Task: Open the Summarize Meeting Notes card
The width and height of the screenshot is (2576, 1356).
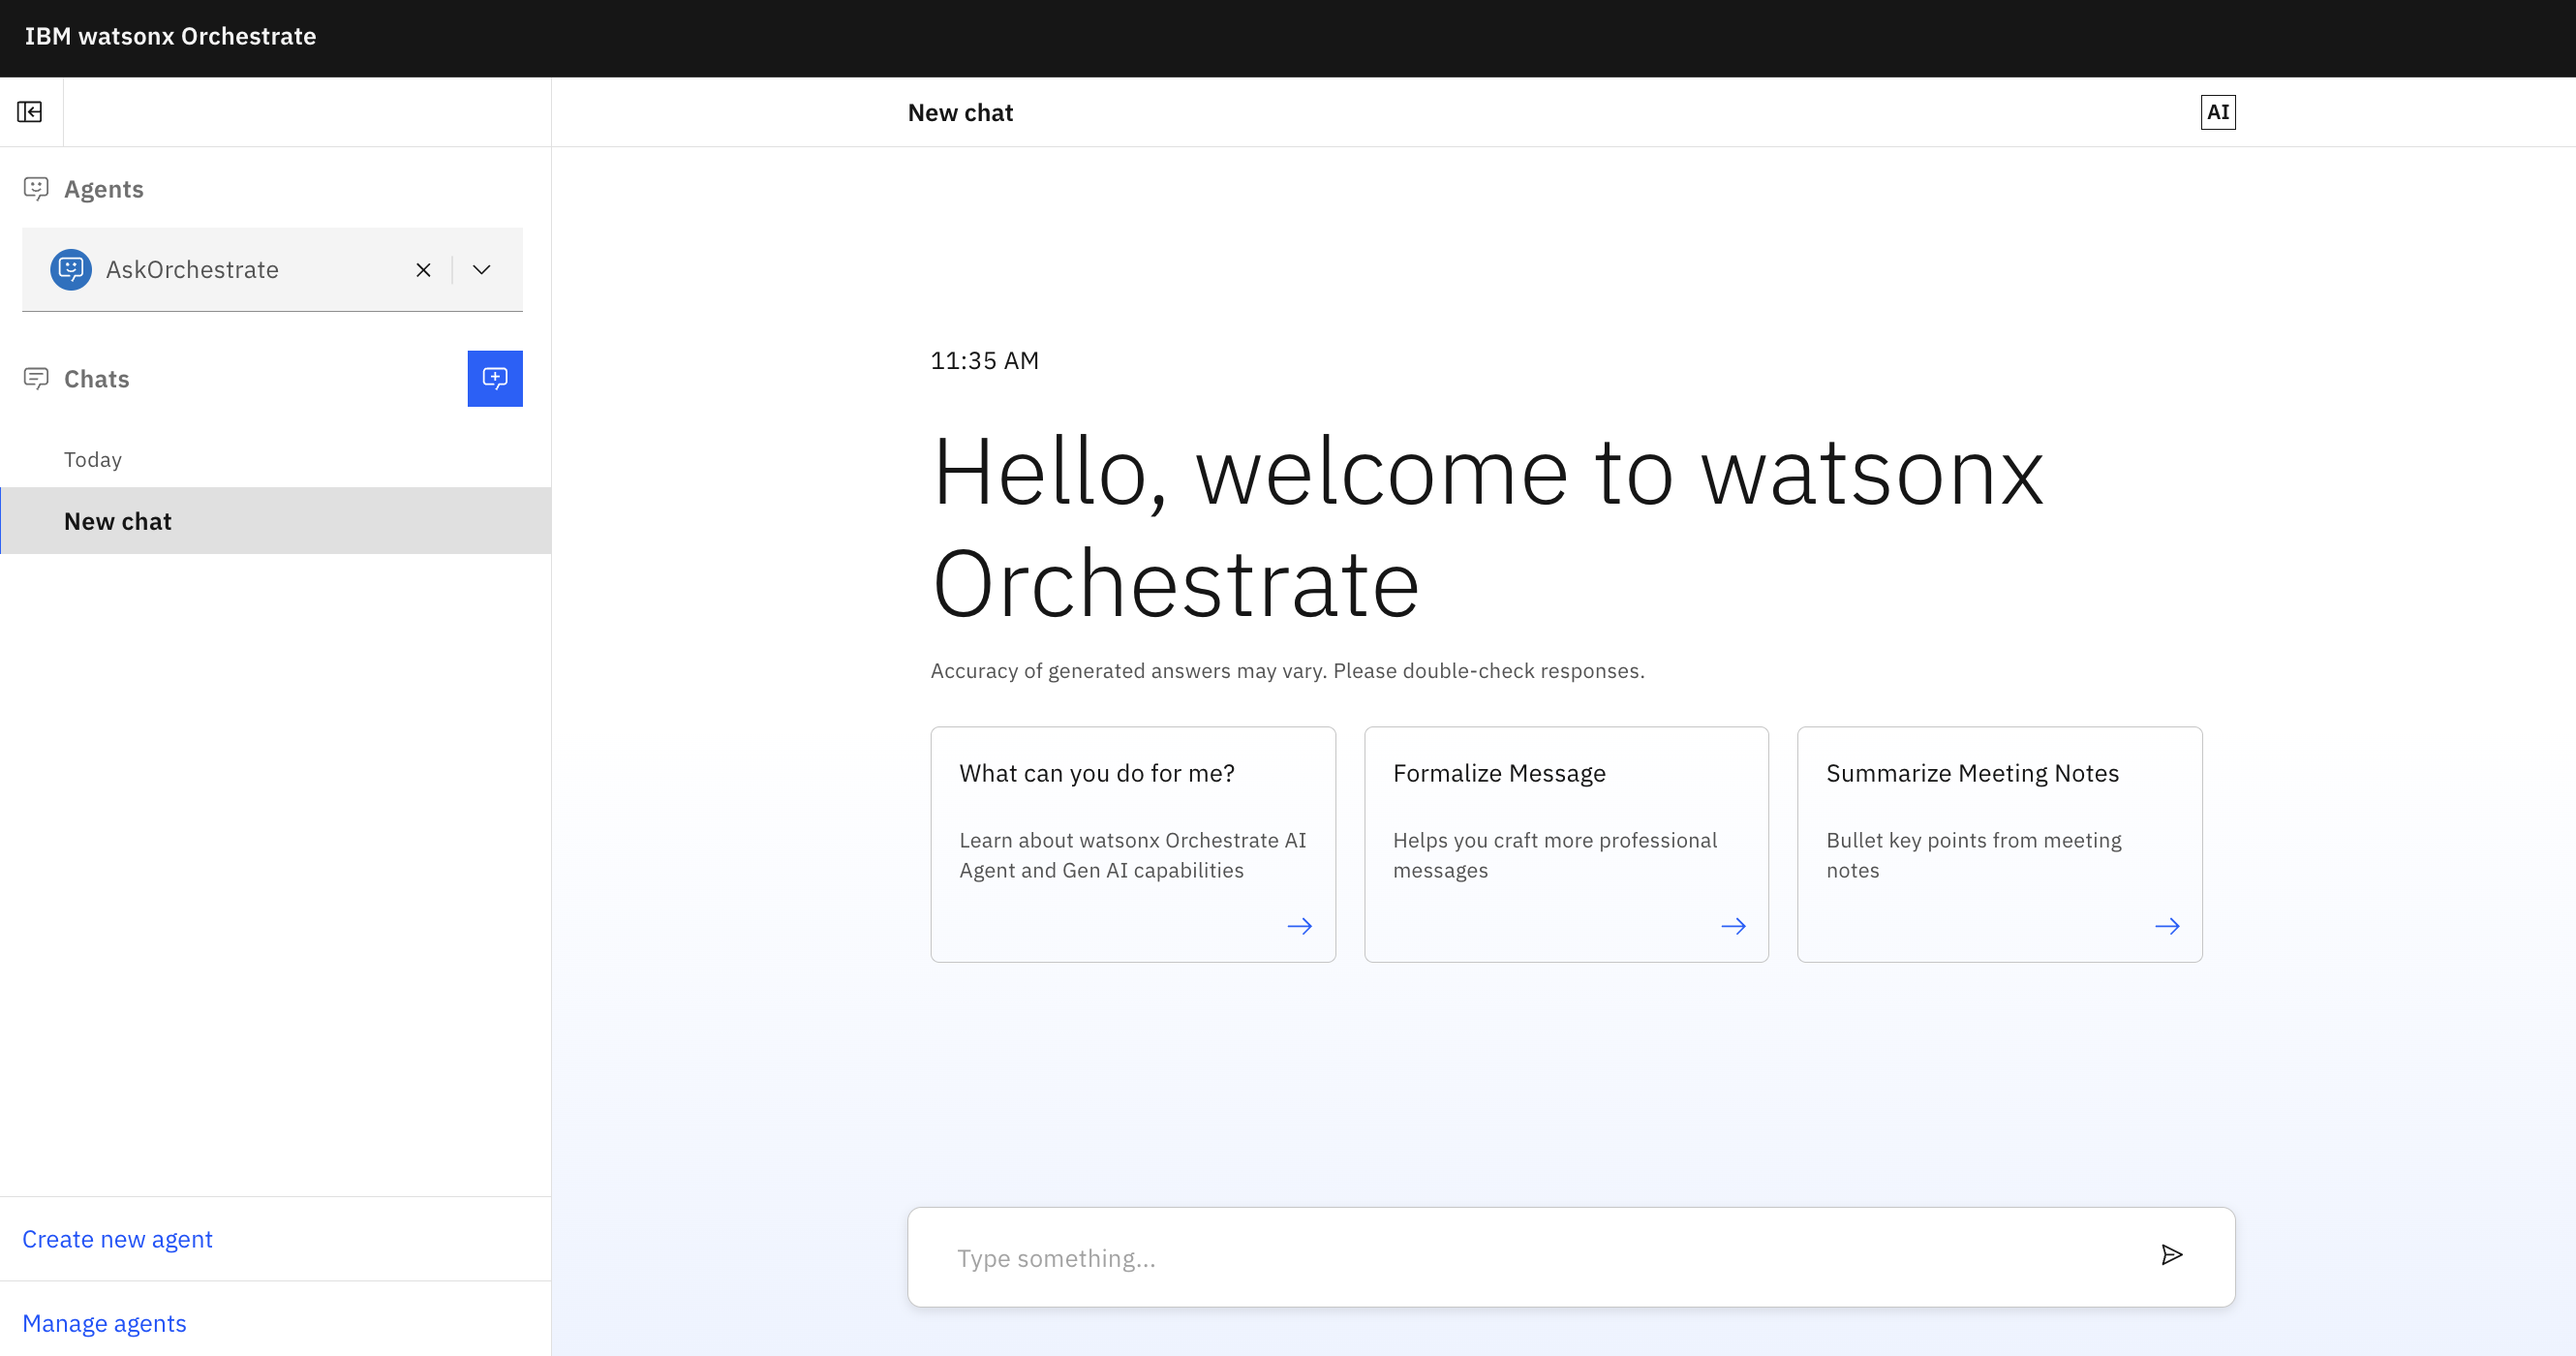Action: tap(2000, 844)
